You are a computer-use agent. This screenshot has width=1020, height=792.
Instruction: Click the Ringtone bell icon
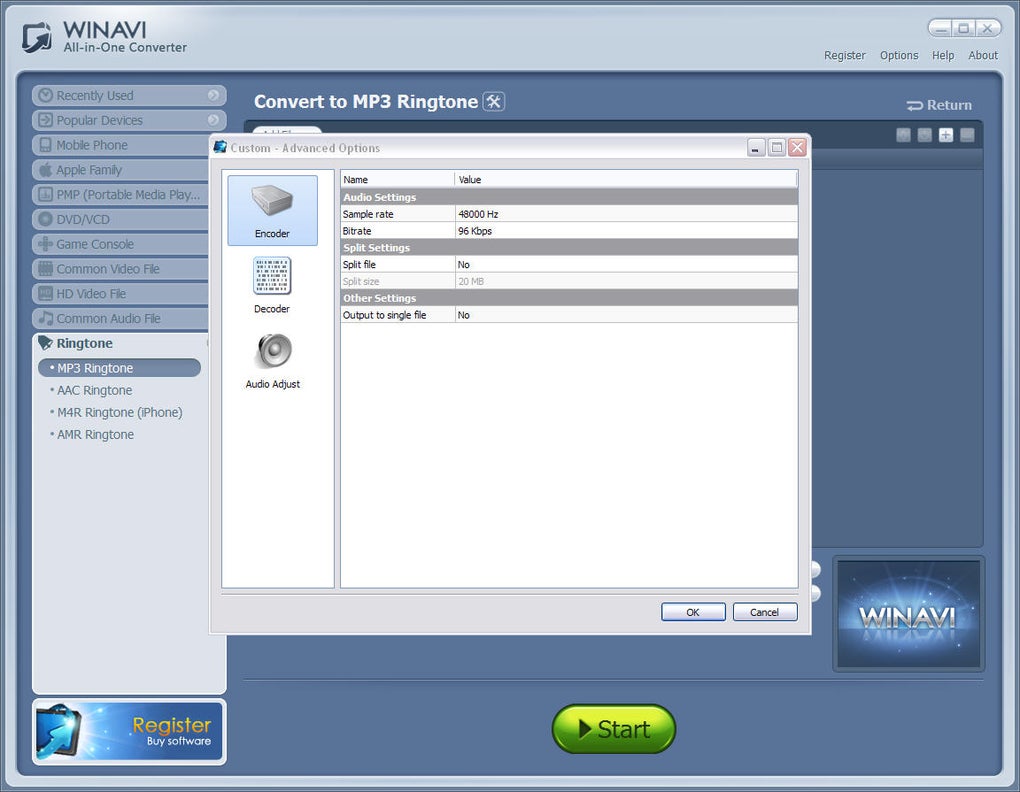pos(45,343)
